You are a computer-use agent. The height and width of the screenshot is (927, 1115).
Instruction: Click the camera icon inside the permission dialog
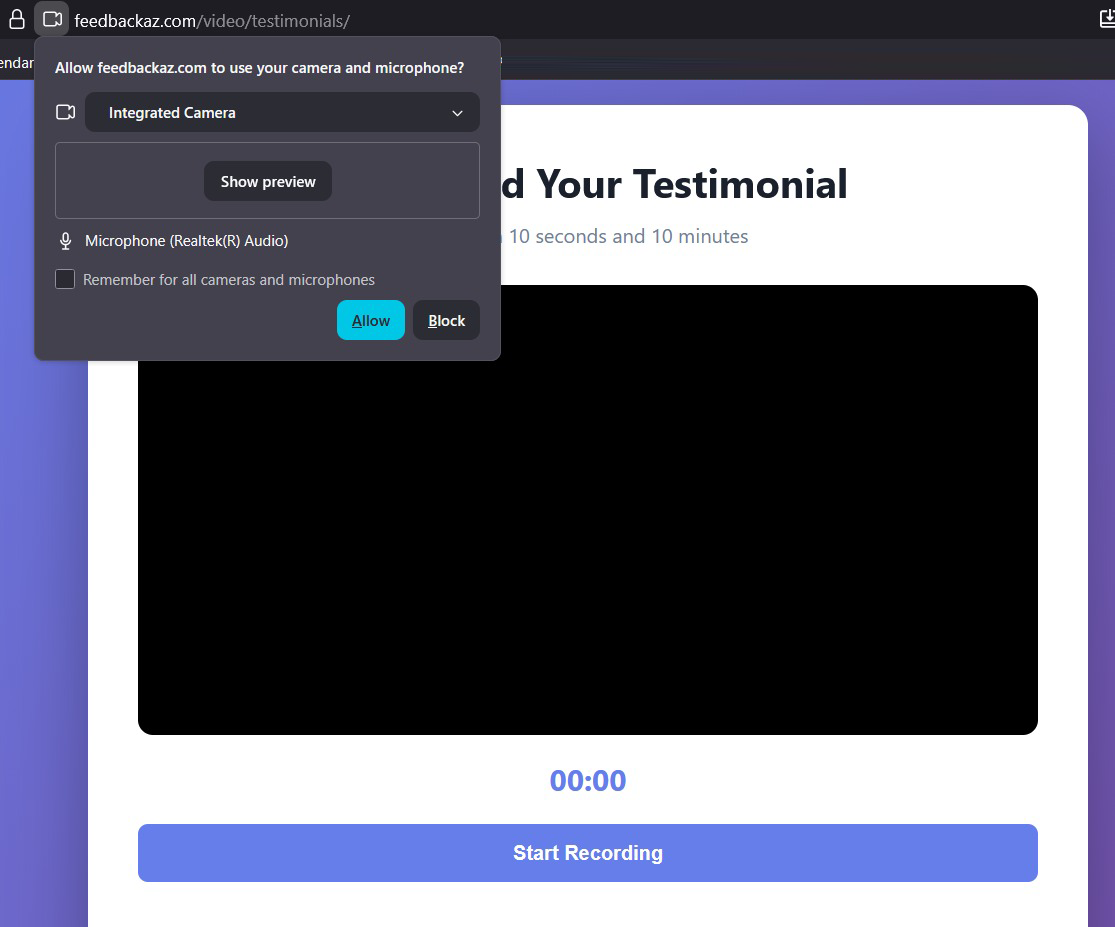(x=65, y=112)
